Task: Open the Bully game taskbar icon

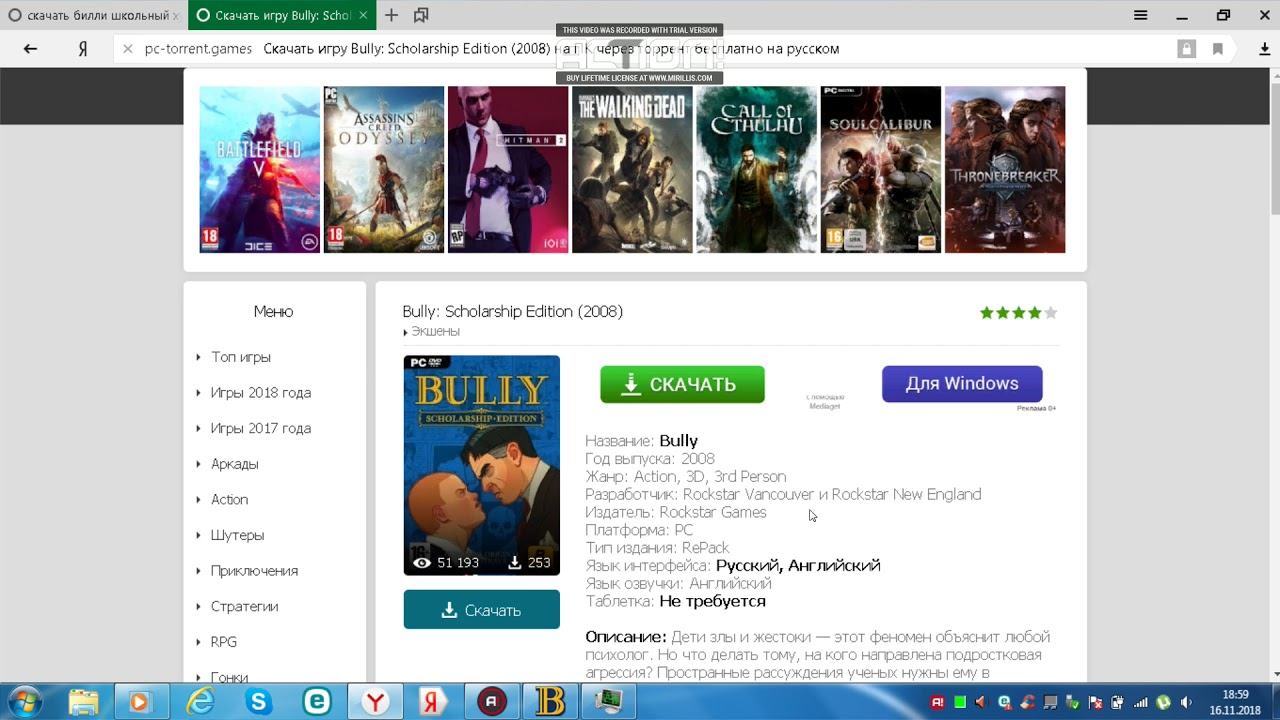Action: 550,702
